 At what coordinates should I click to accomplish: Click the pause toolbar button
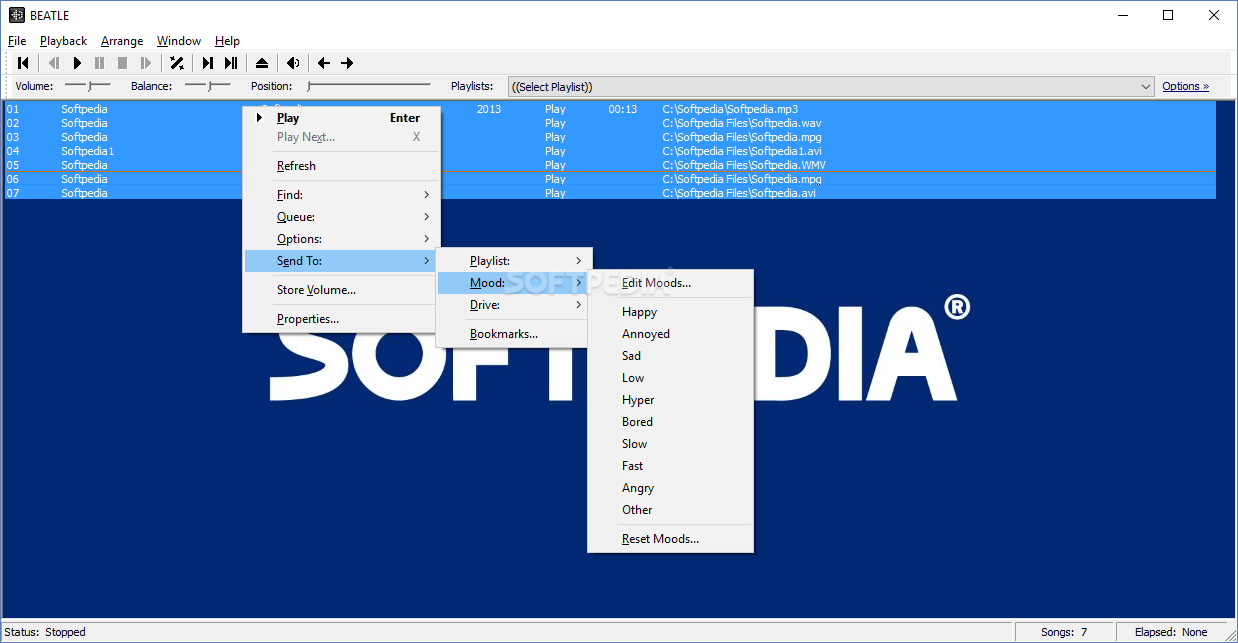(100, 63)
